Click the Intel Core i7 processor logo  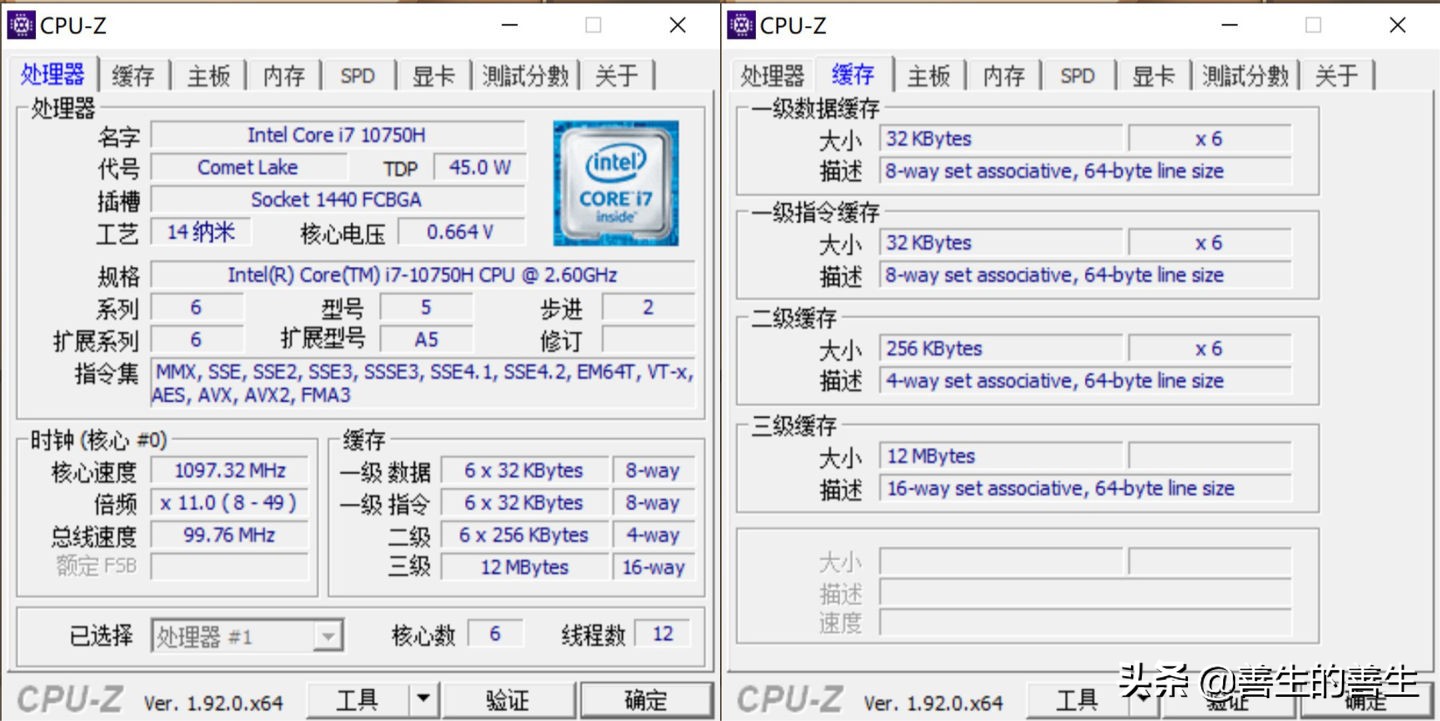point(615,183)
